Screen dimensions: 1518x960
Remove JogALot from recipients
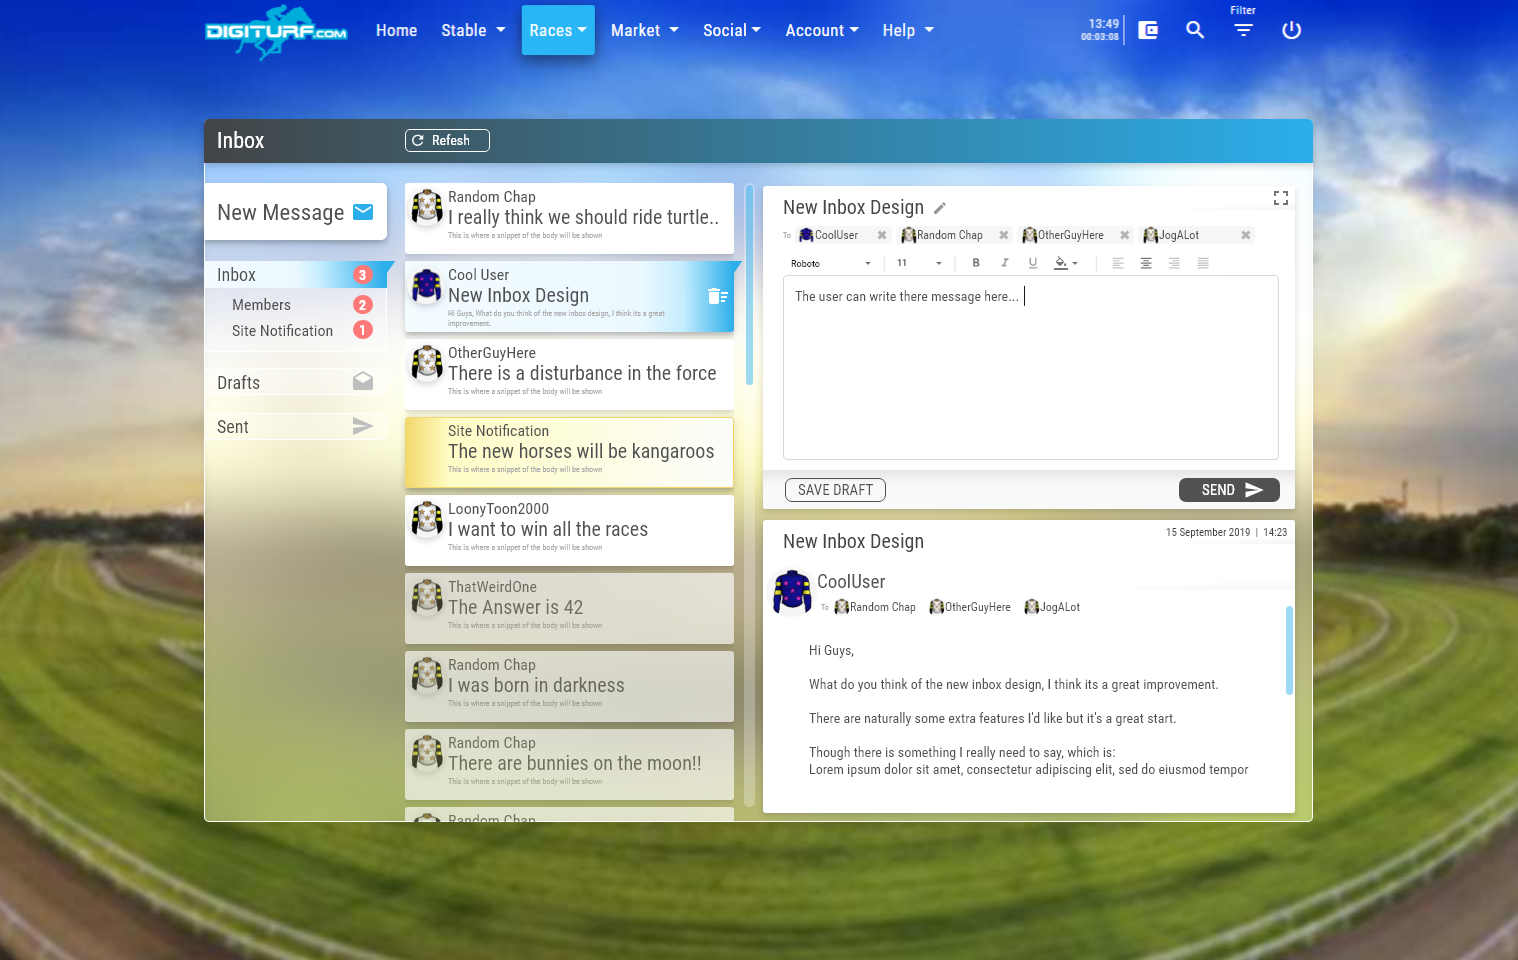(x=1246, y=235)
